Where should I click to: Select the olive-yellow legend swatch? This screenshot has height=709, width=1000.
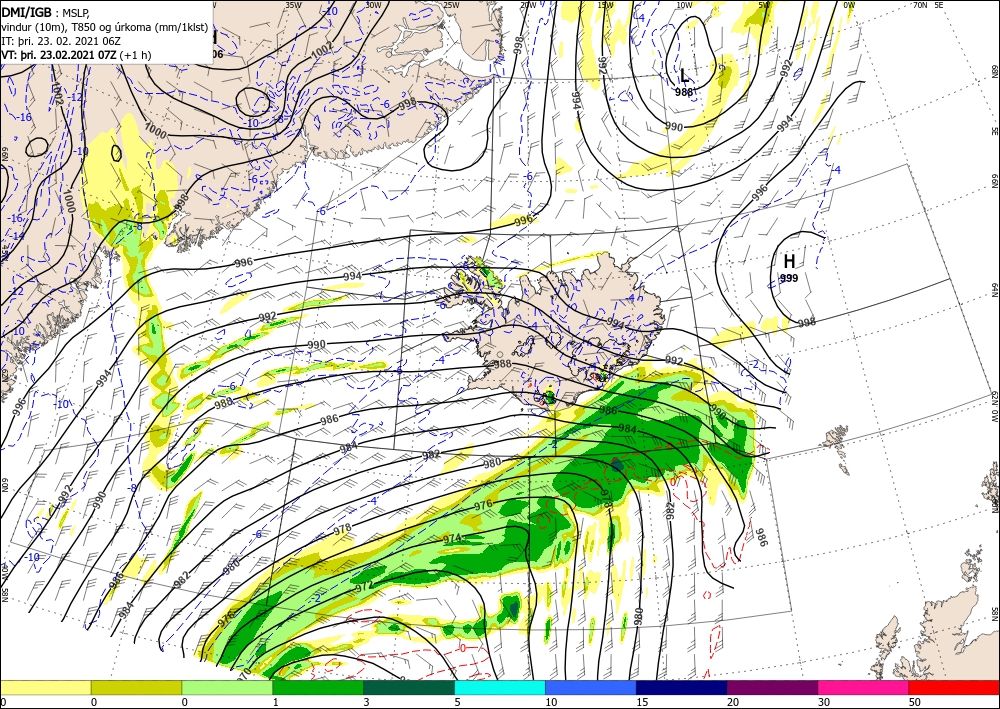pyautogui.click(x=136, y=687)
